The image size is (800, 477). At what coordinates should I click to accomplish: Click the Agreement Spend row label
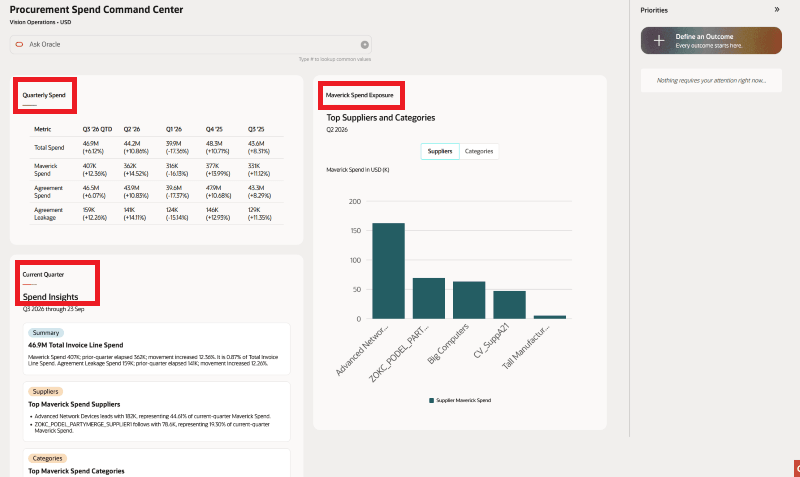pos(48,192)
